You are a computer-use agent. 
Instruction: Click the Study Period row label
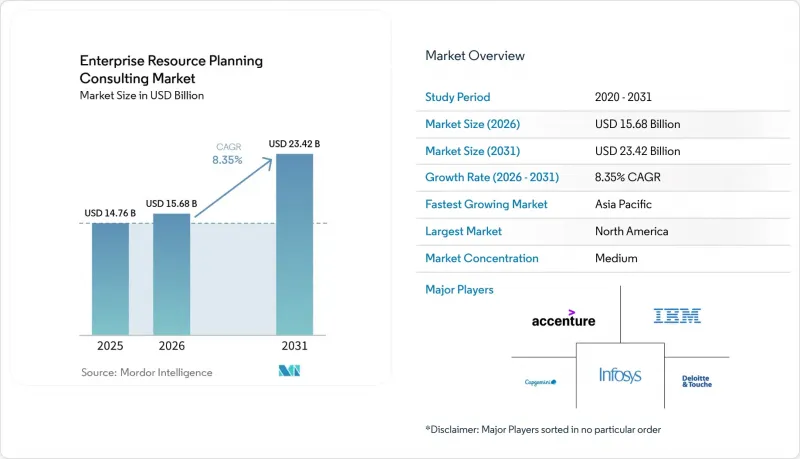point(457,97)
